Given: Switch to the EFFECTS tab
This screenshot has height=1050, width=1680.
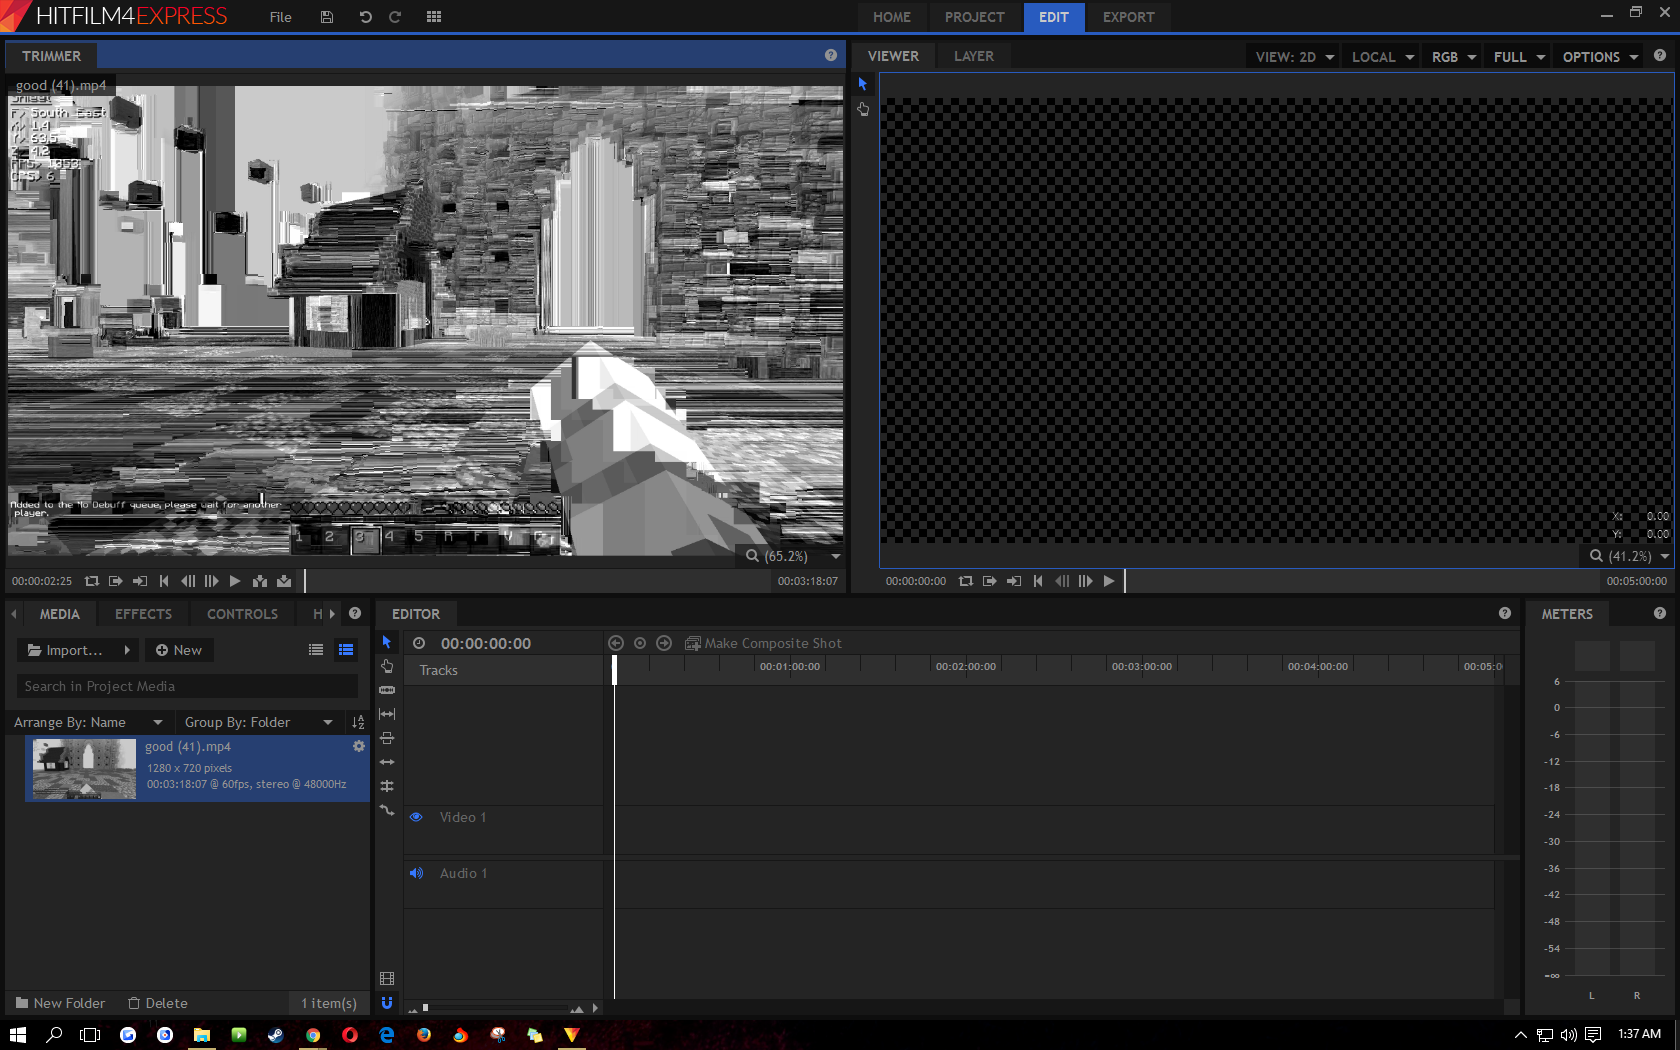Looking at the screenshot, I should point(143,614).
